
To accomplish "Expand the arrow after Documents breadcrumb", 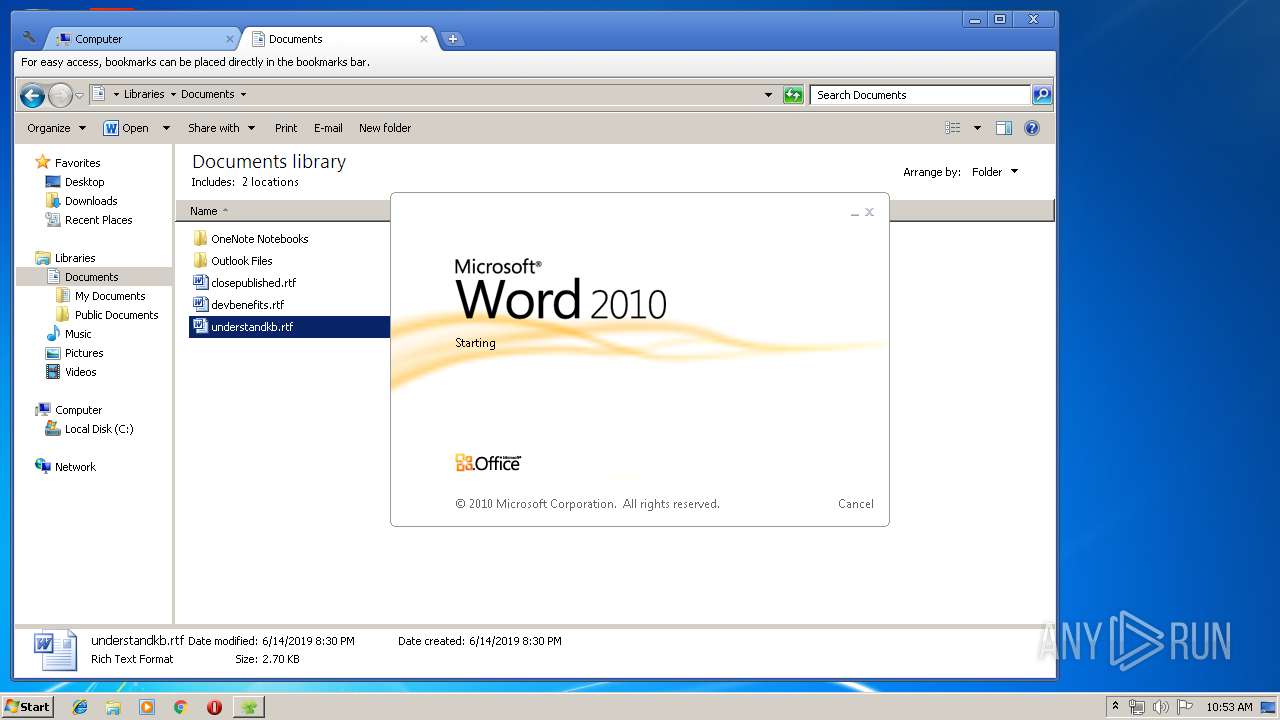I will click(243, 94).
